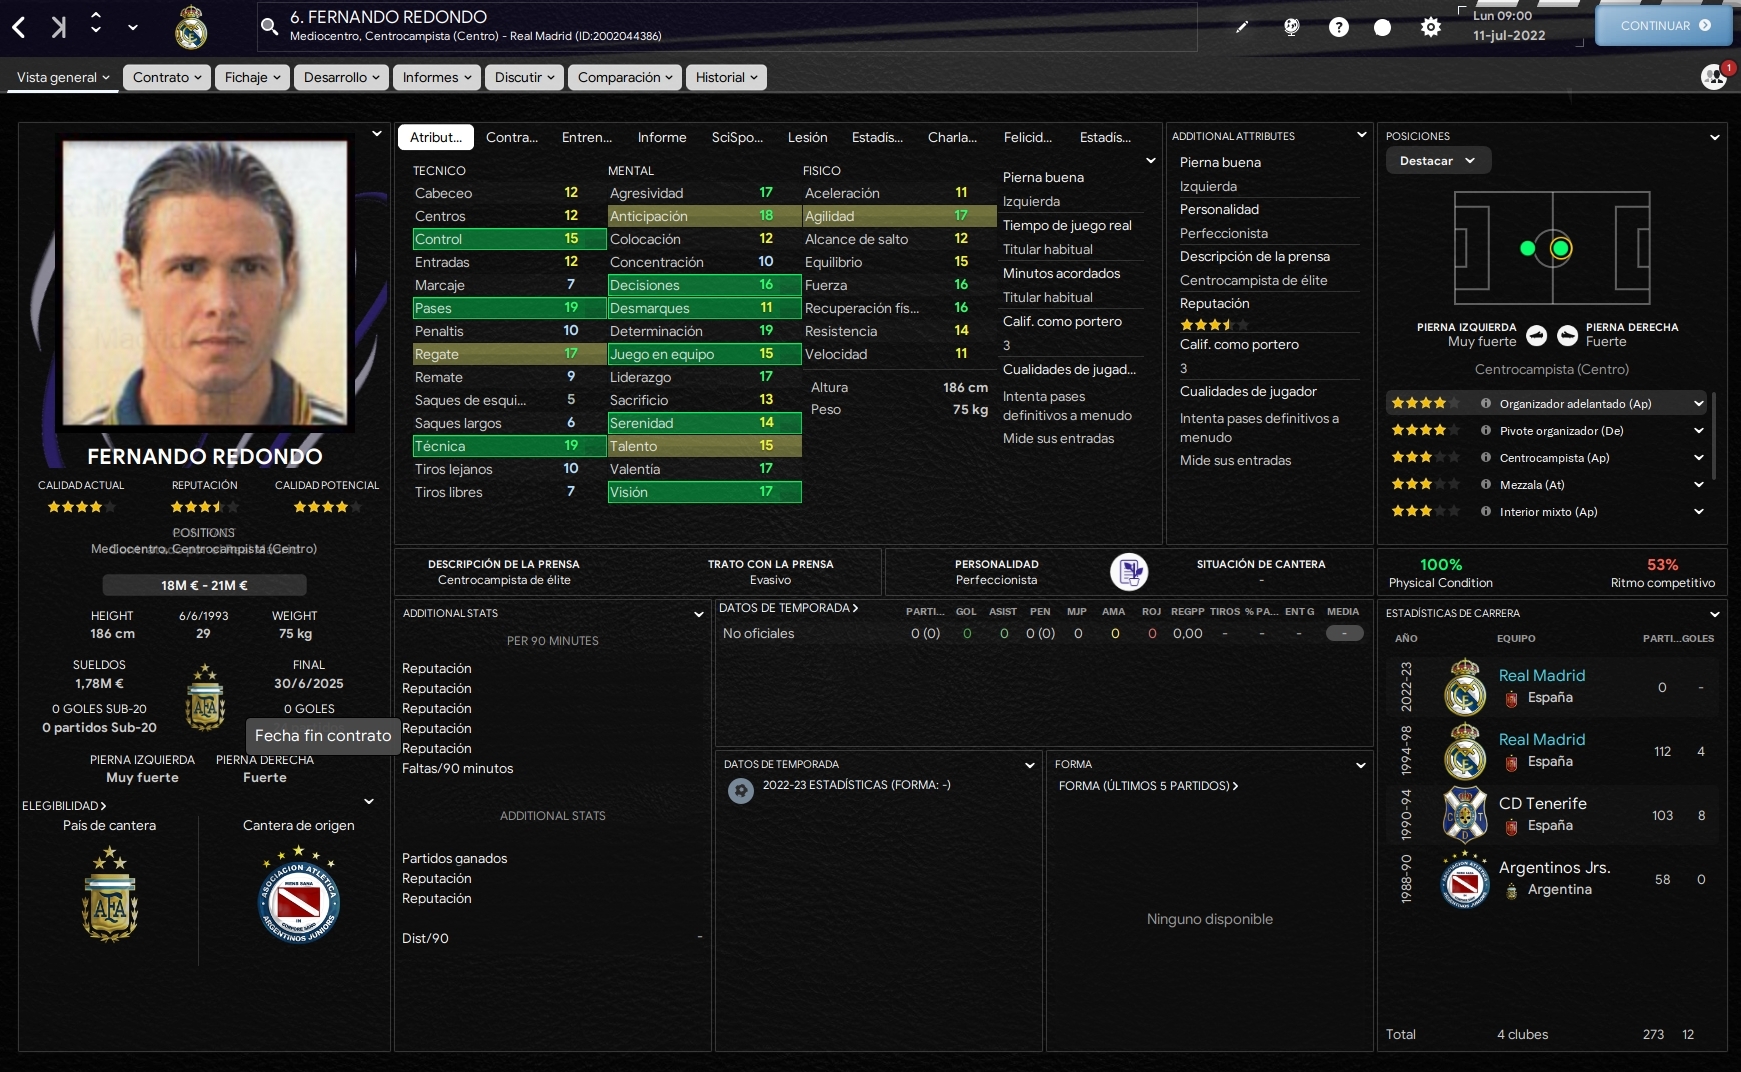Click the personality notebook icon
This screenshot has width=1741, height=1072.
click(1129, 572)
